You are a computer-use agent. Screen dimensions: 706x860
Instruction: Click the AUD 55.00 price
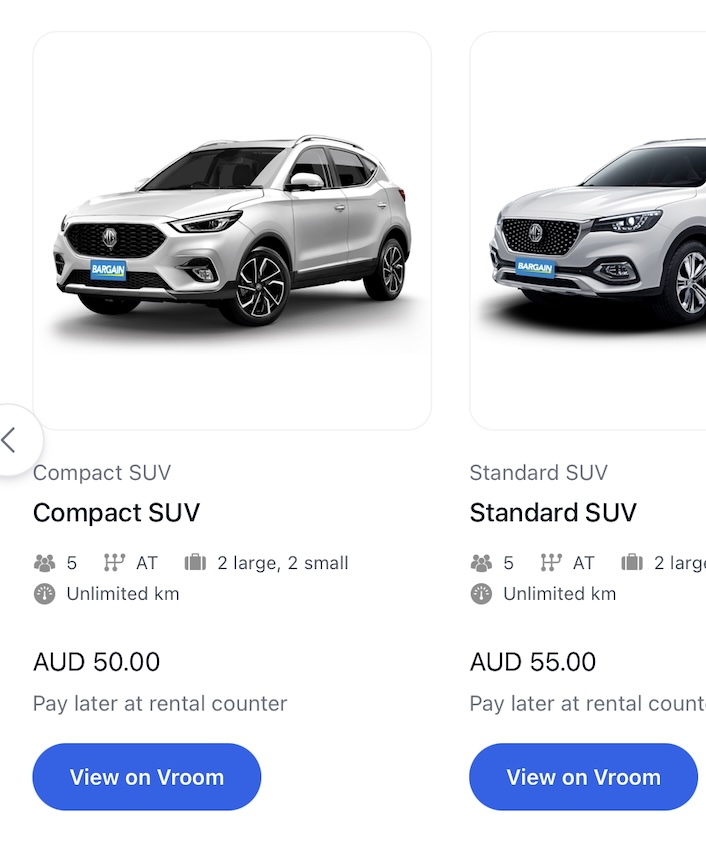[533, 662]
